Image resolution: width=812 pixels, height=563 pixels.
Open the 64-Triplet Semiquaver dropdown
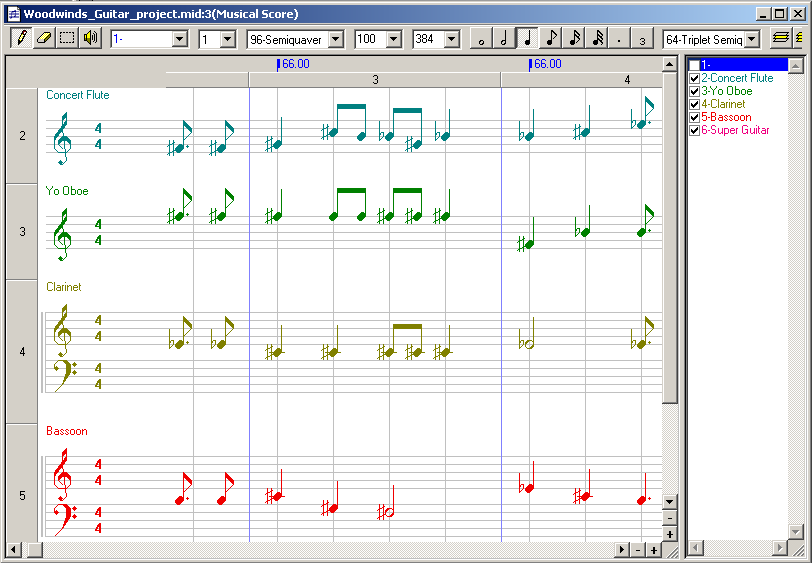[x=752, y=39]
